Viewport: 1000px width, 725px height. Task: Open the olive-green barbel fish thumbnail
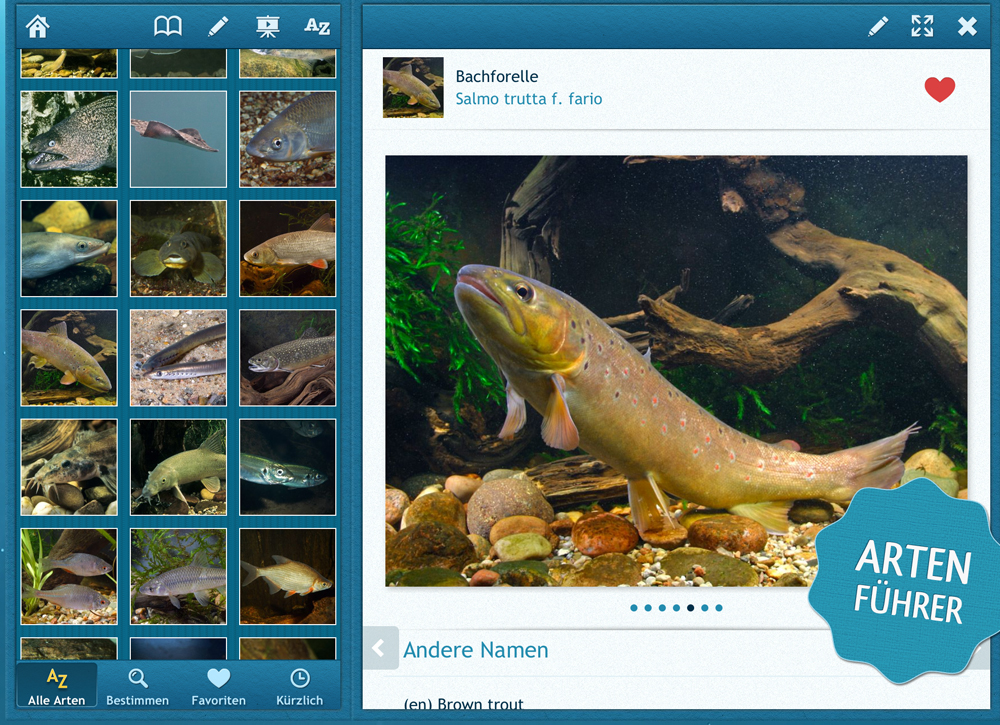179,467
